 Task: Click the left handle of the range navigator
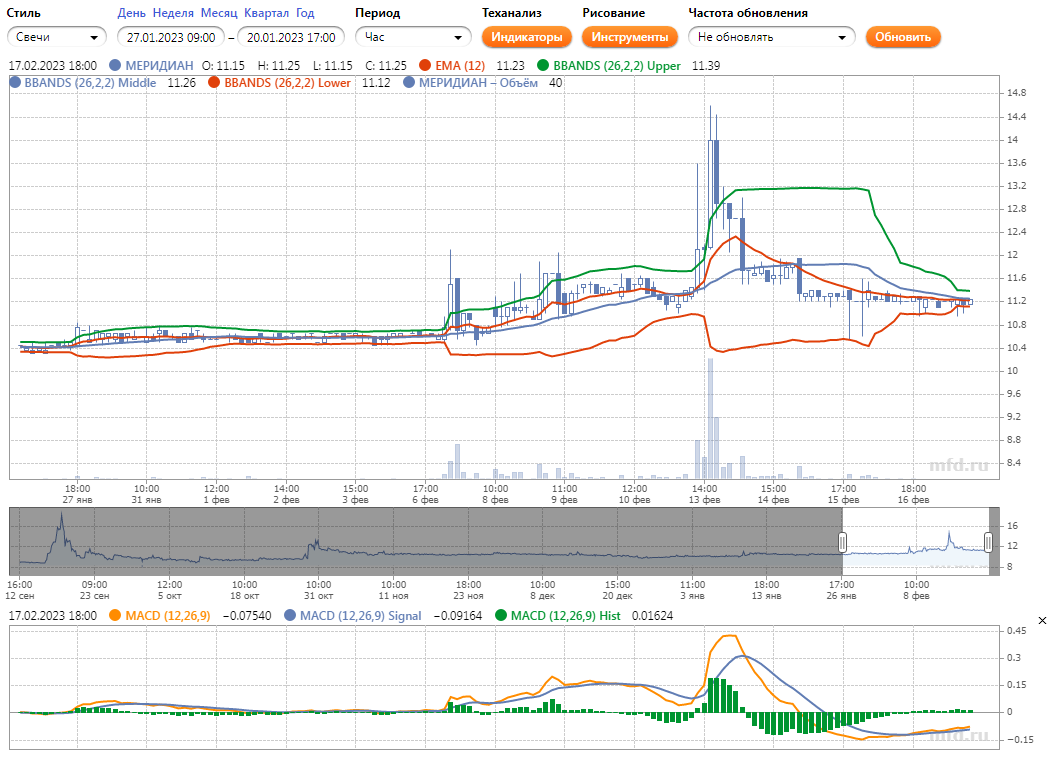[842, 542]
